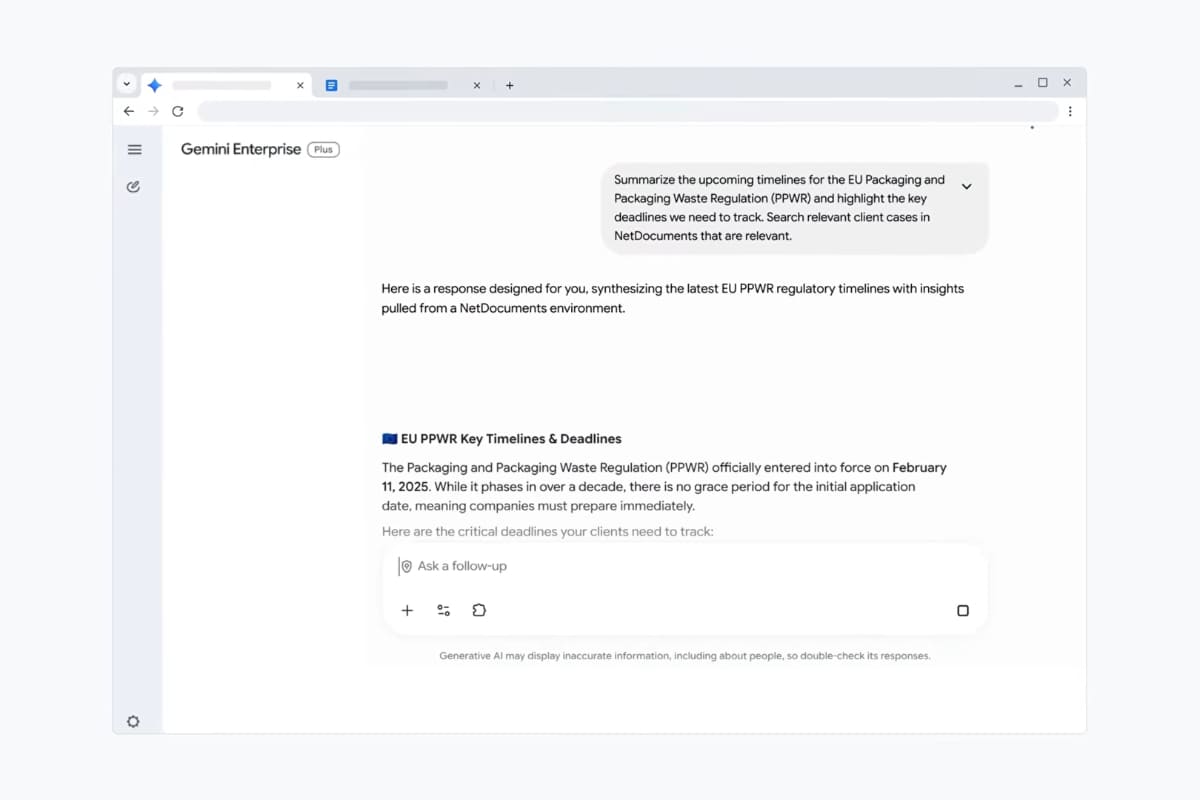Open the hamburger main menu
Screen dimensions: 1200x800
135,150
